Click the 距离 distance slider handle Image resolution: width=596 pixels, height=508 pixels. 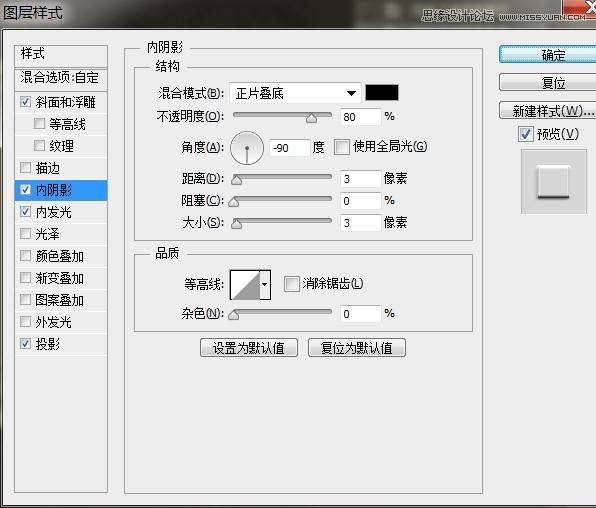coord(236,180)
